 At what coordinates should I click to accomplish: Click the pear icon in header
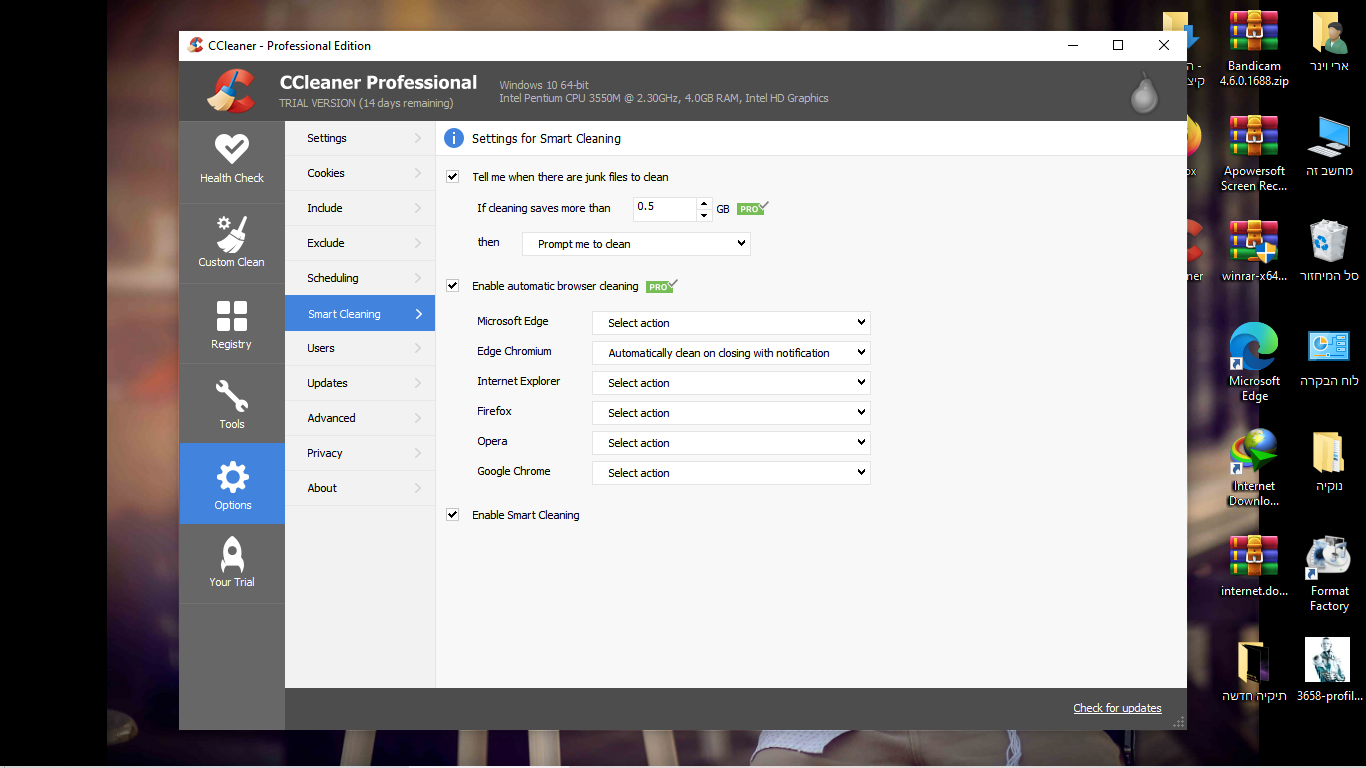(1144, 92)
